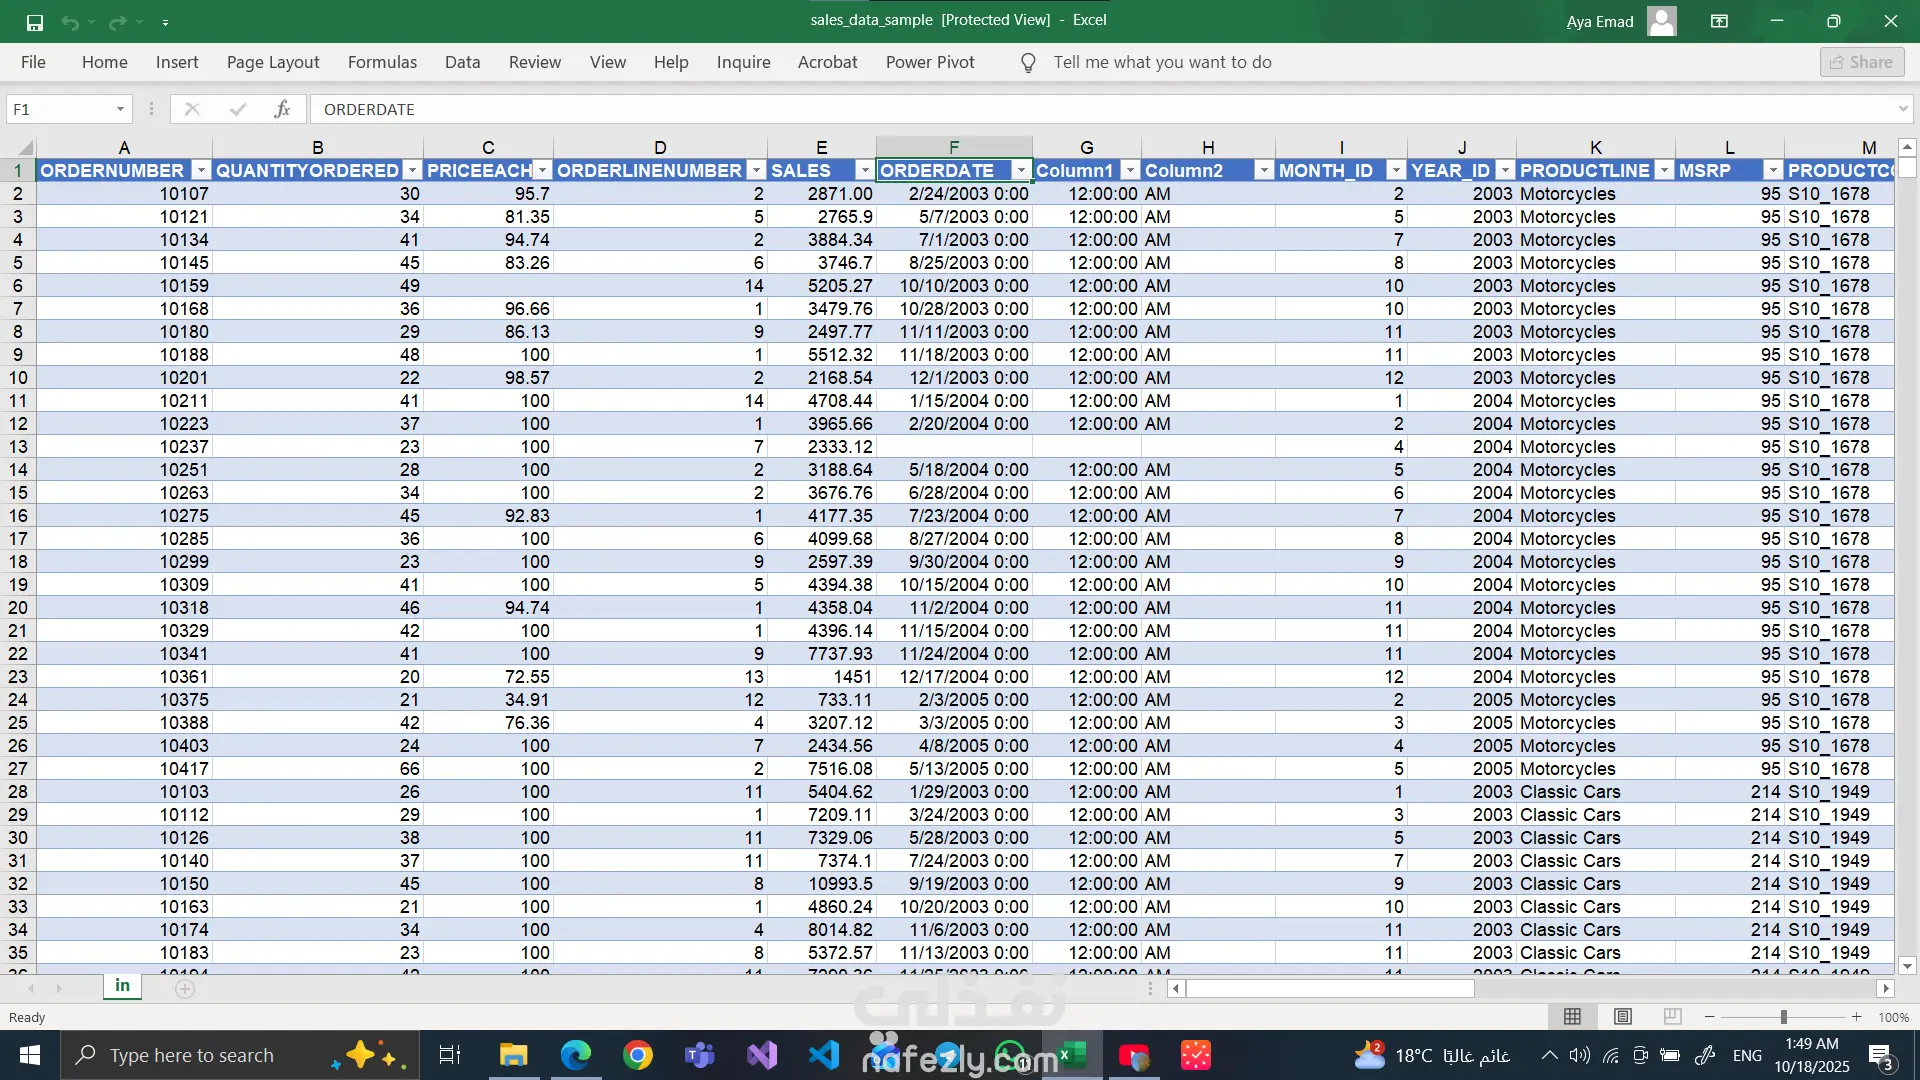The height and width of the screenshot is (1080, 1920).
Task: Switch to Page Break Preview icon
Action: coord(1672,1017)
